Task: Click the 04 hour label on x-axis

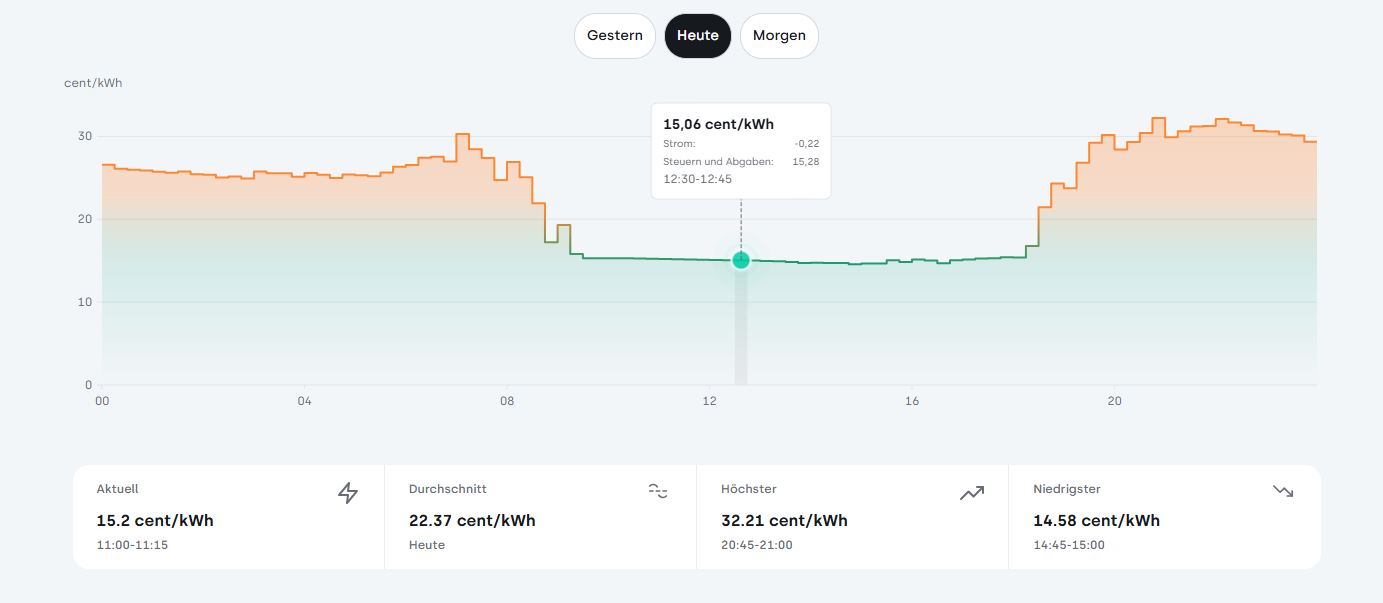Action: [x=304, y=401]
